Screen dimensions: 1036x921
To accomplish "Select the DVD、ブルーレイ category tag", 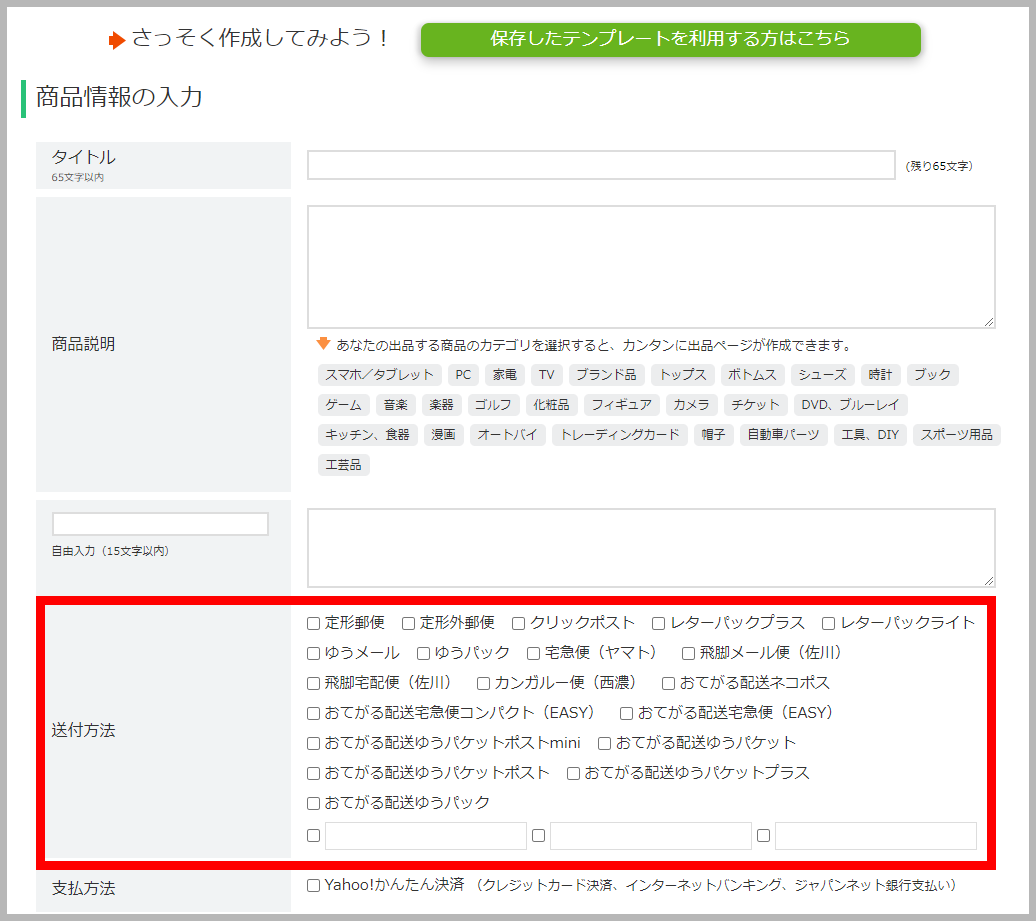I will pyautogui.click(x=850, y=404).
